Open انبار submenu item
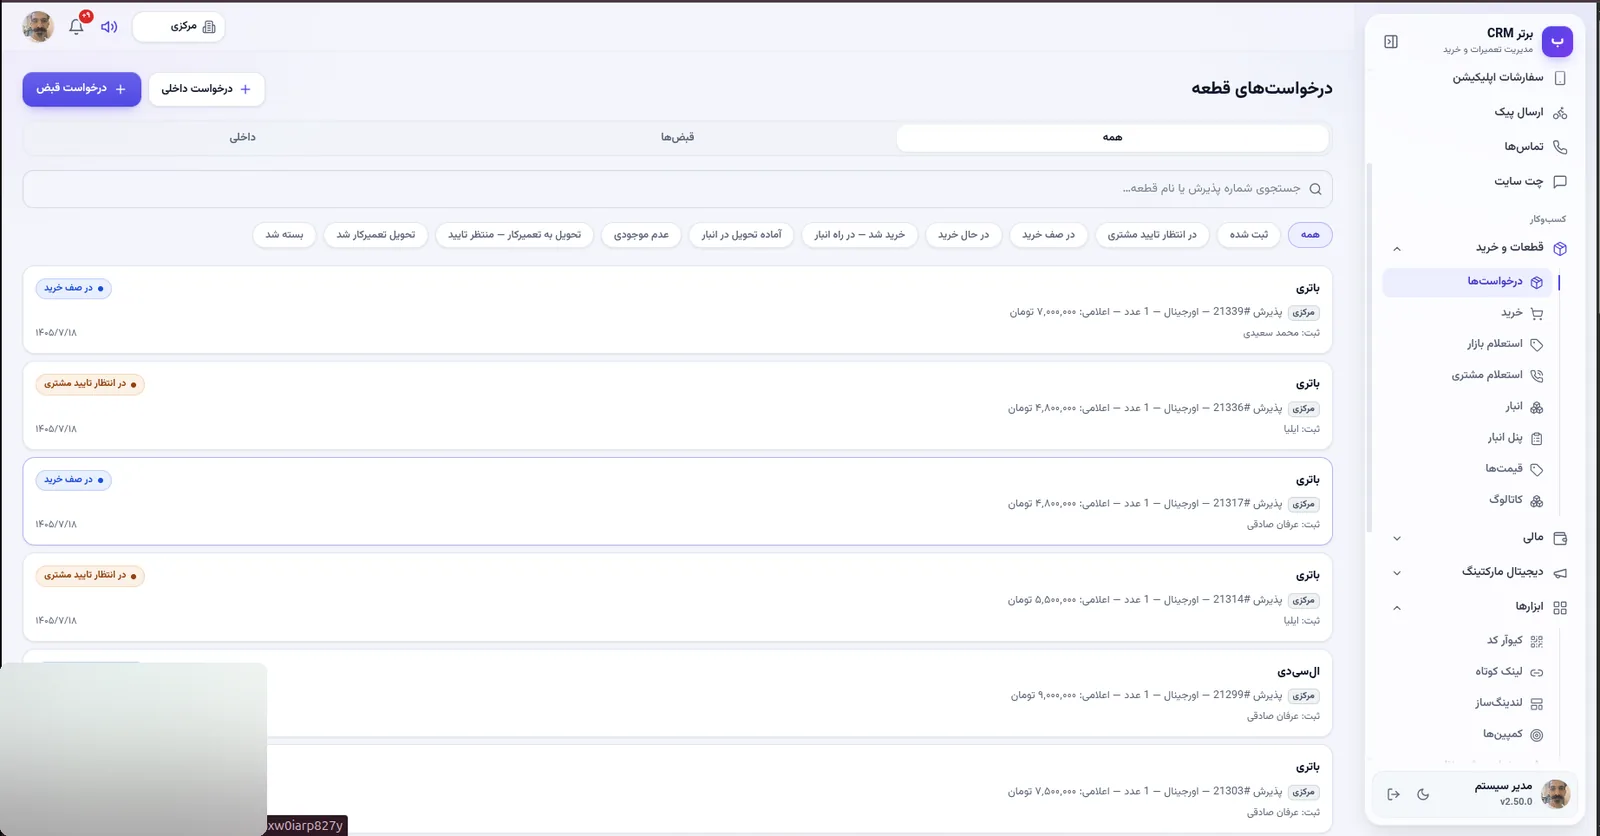 click(x=1523, y=407)
